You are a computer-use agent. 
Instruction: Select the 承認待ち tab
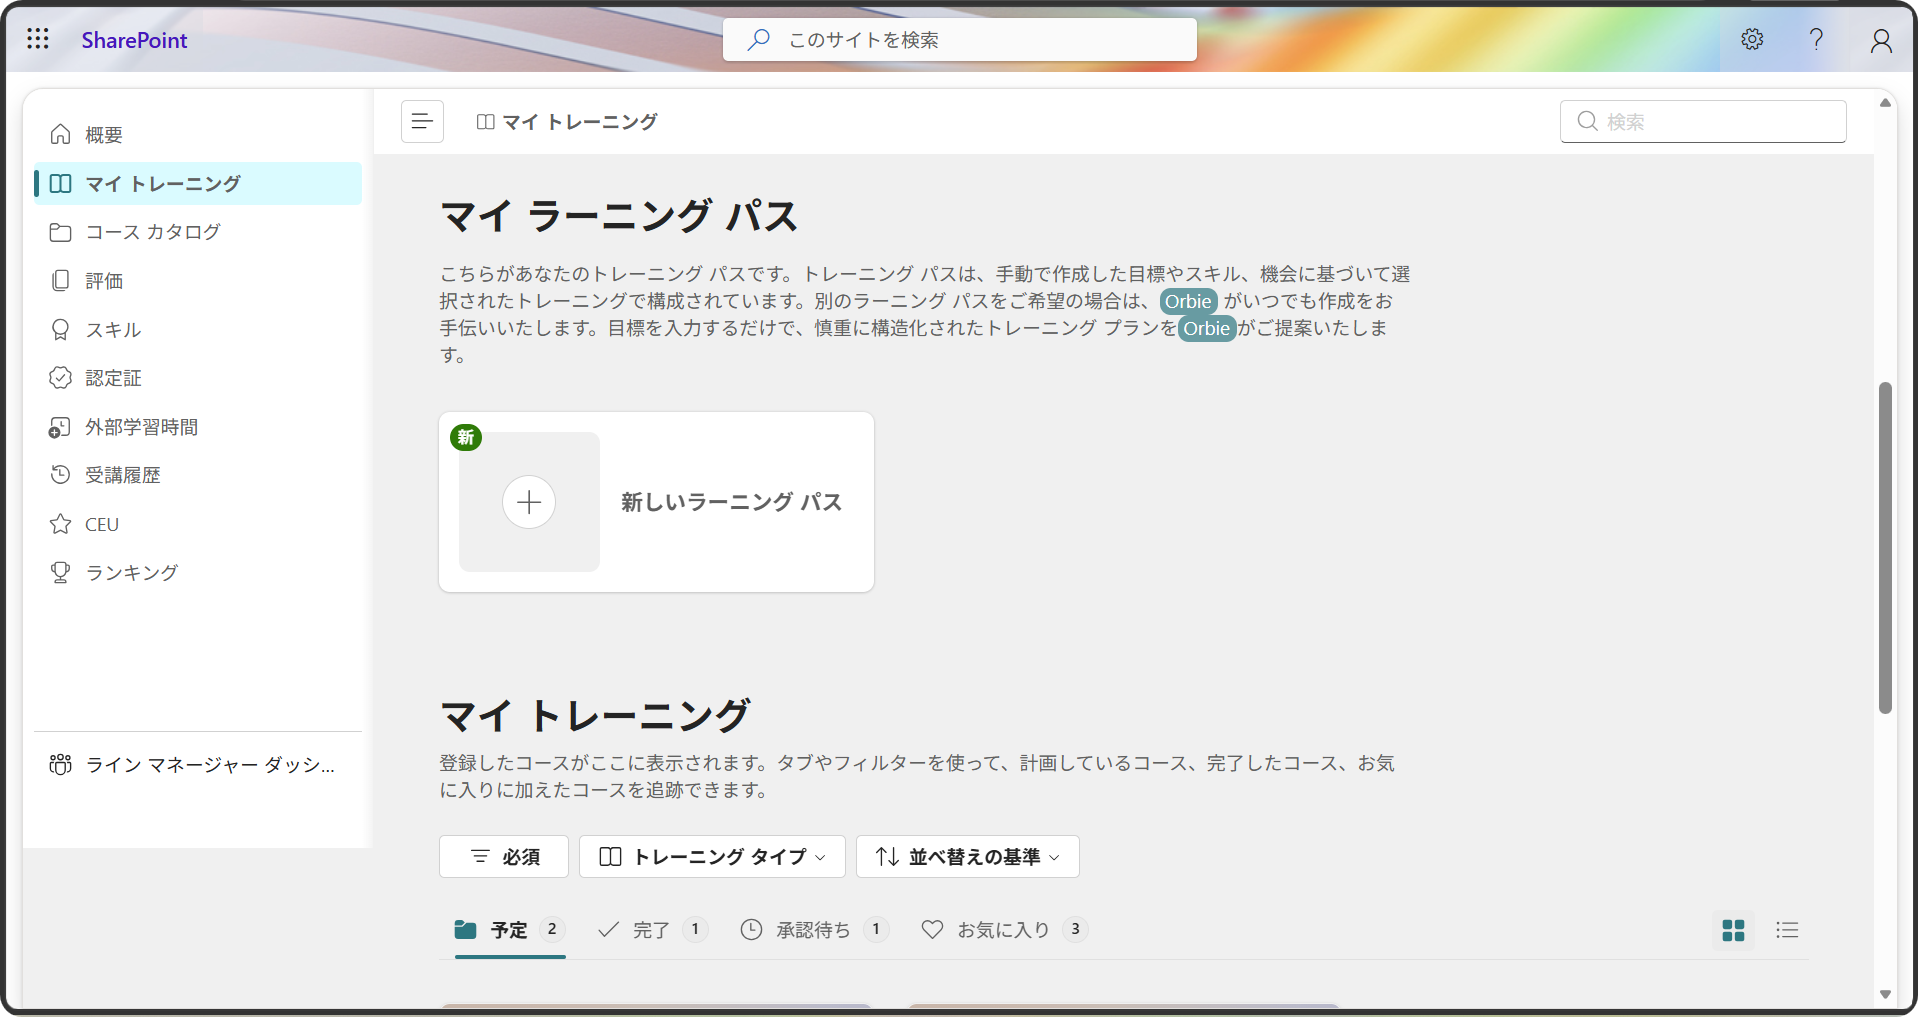tap(814, 930)
